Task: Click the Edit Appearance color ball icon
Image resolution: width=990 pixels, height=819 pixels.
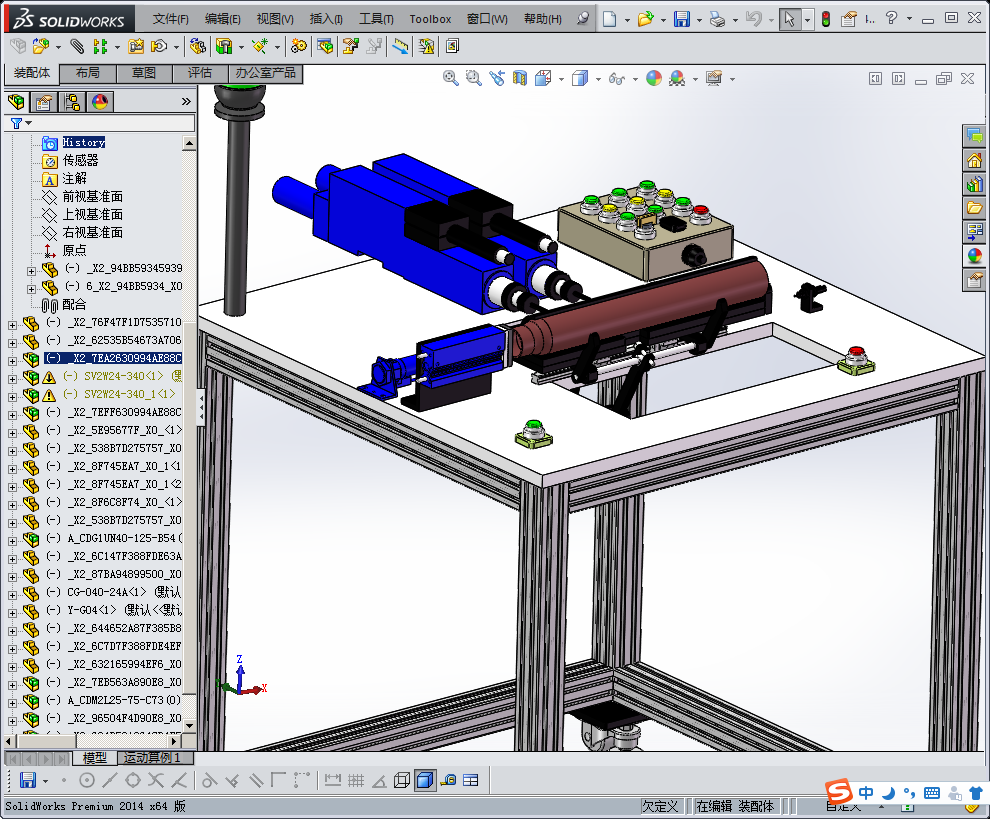Action: (654, 78)
